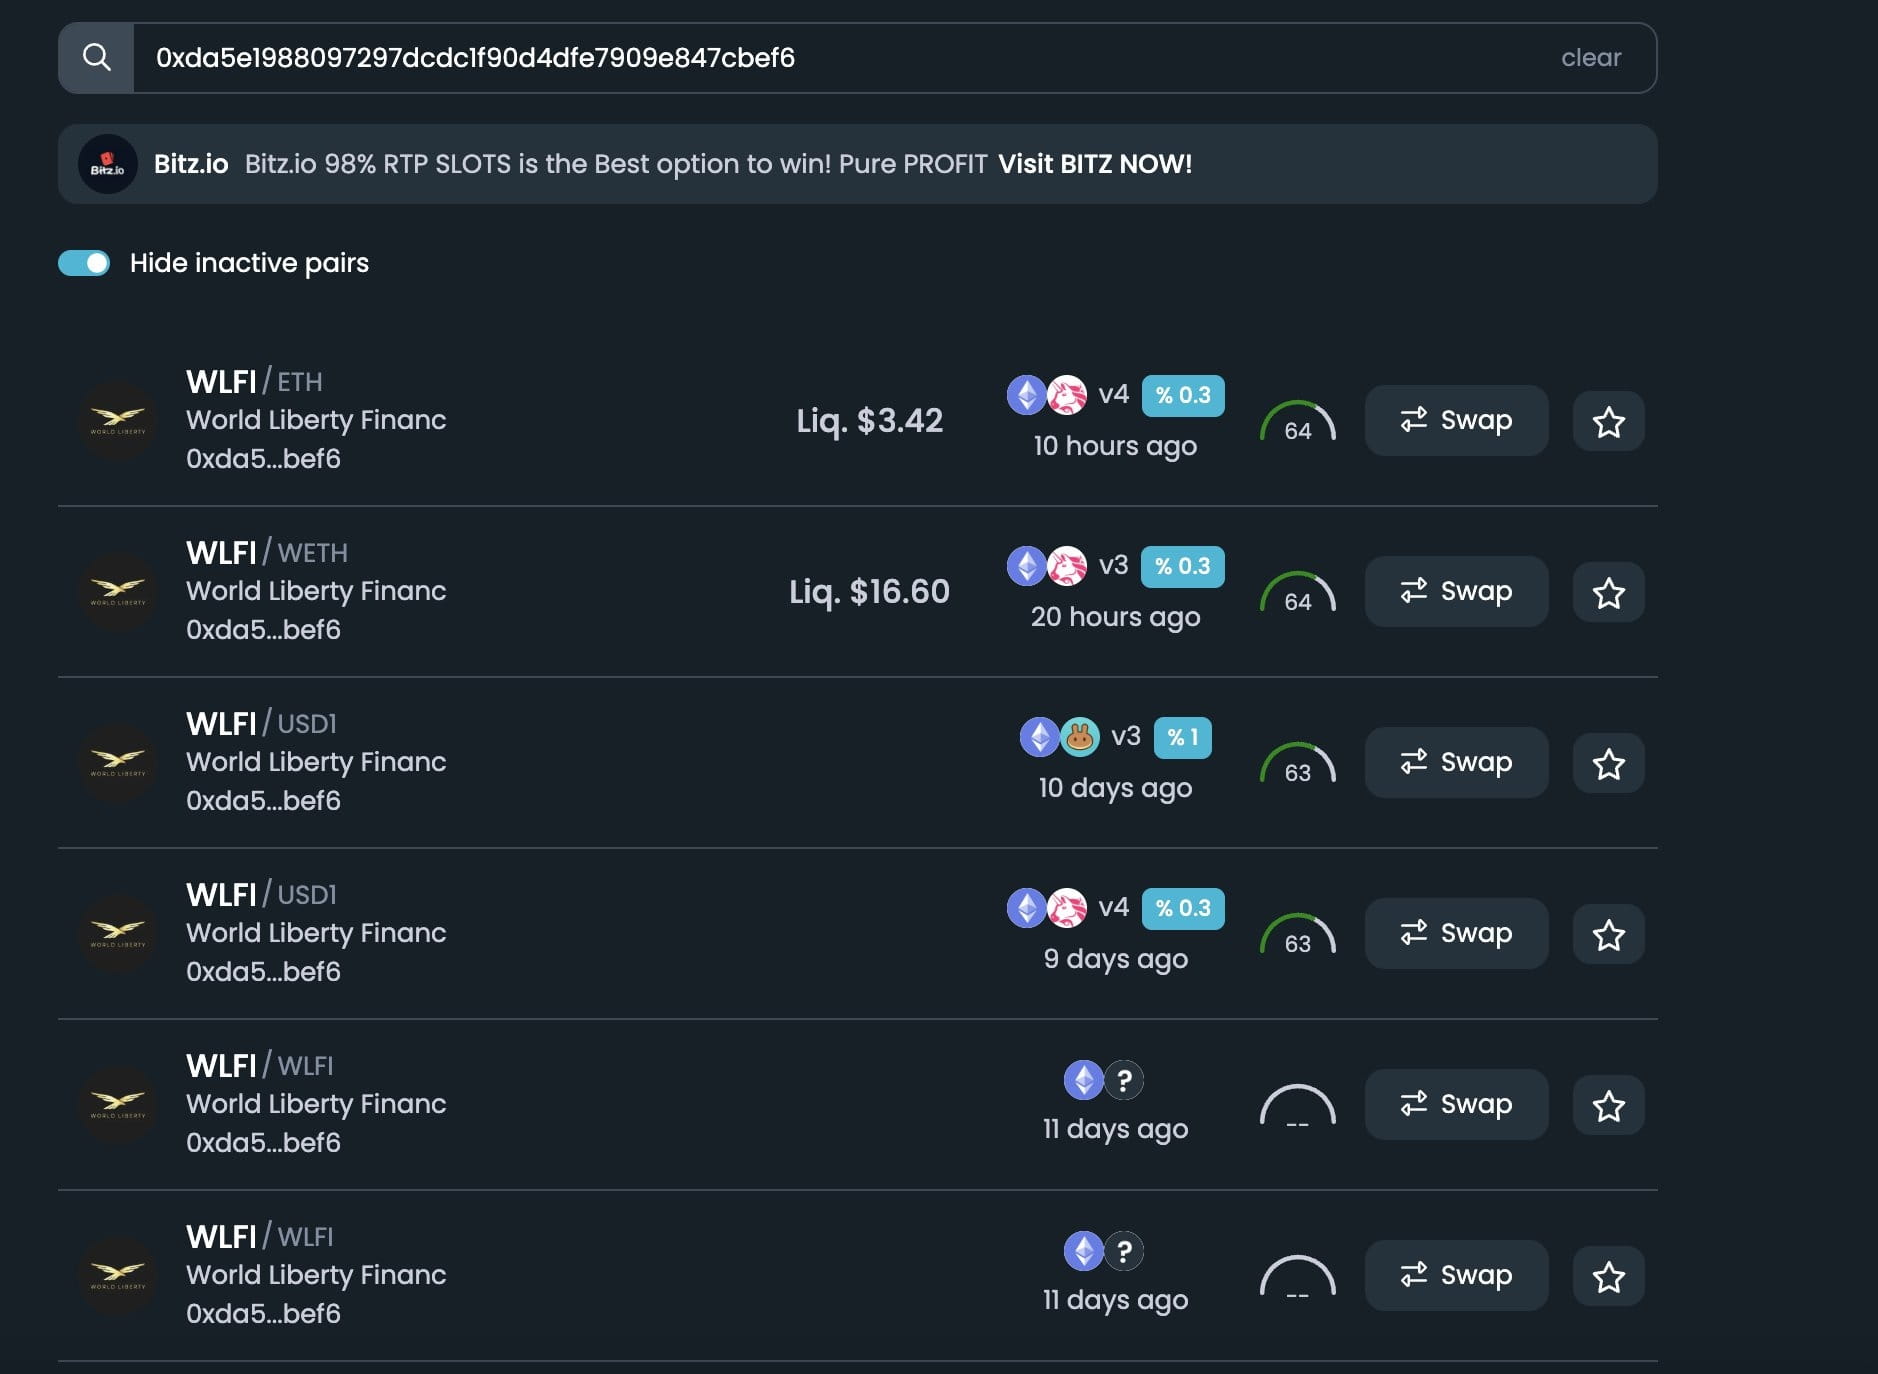Click the 9 days ago timestamp
This screenshot has height=1374, width=1878.
pyautogui.click(x=1115, y=959)
